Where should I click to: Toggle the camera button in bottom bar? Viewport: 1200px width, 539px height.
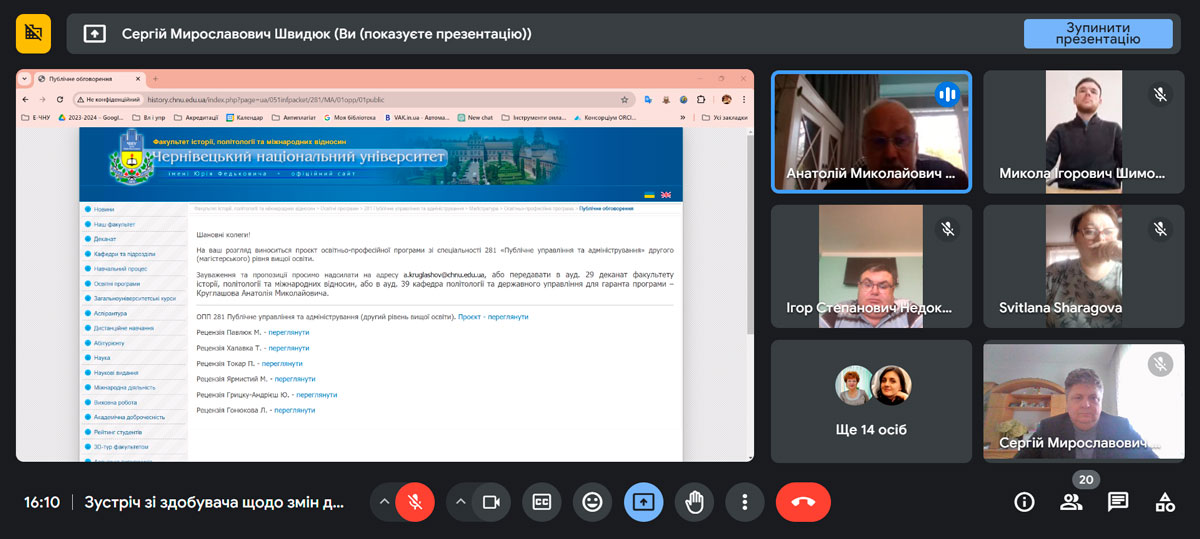(x=491, y=502)
